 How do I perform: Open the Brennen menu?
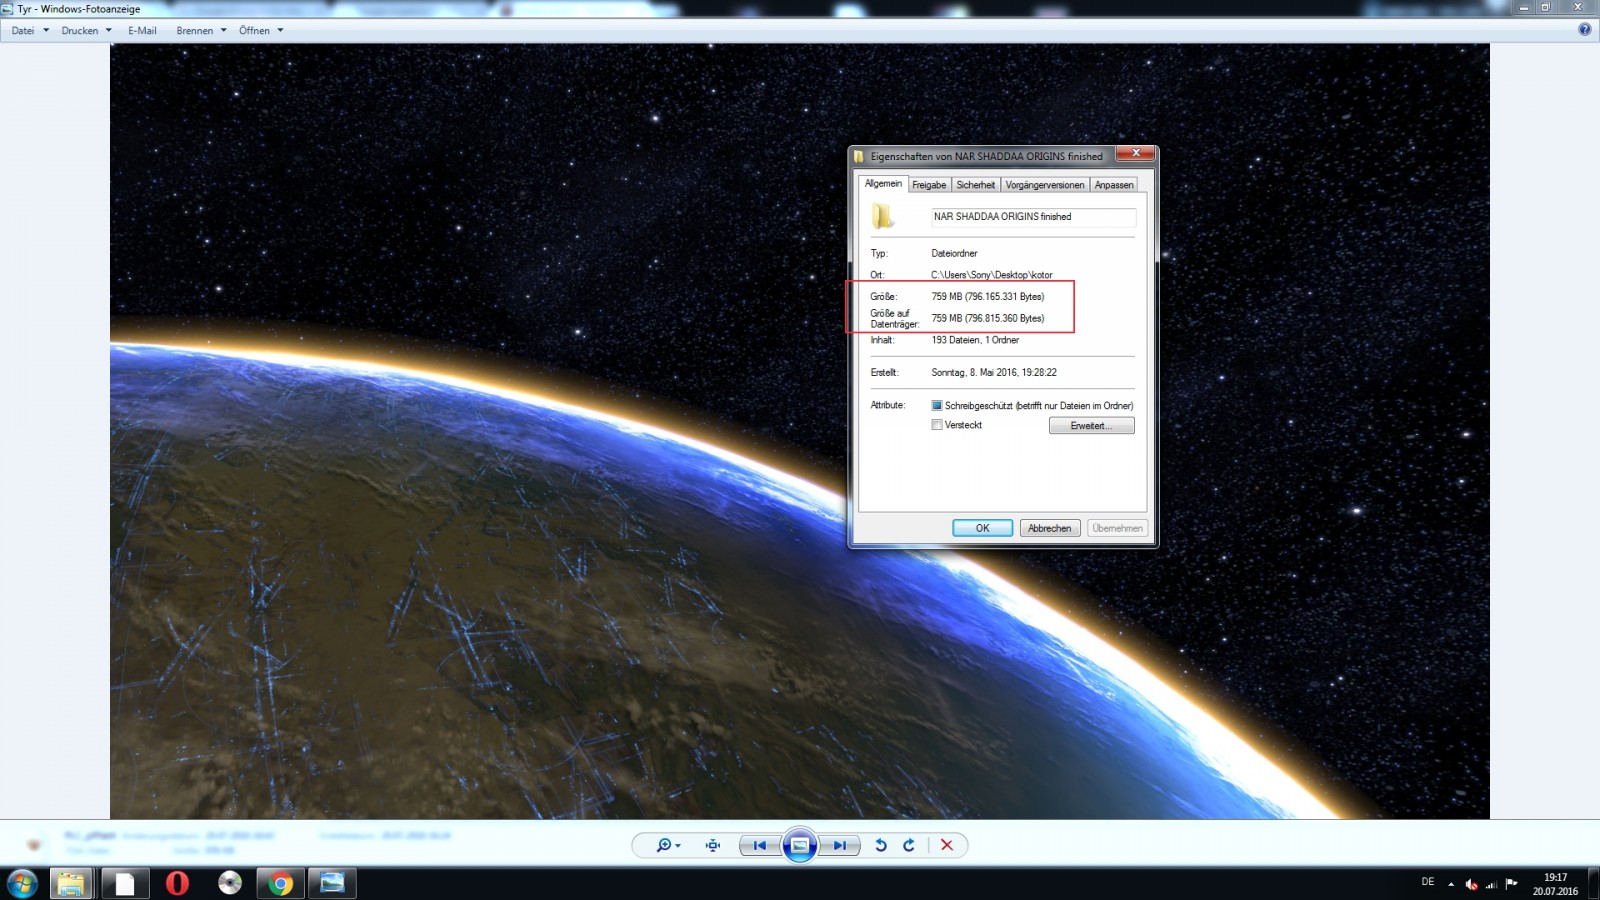click(x=201, y=31)
